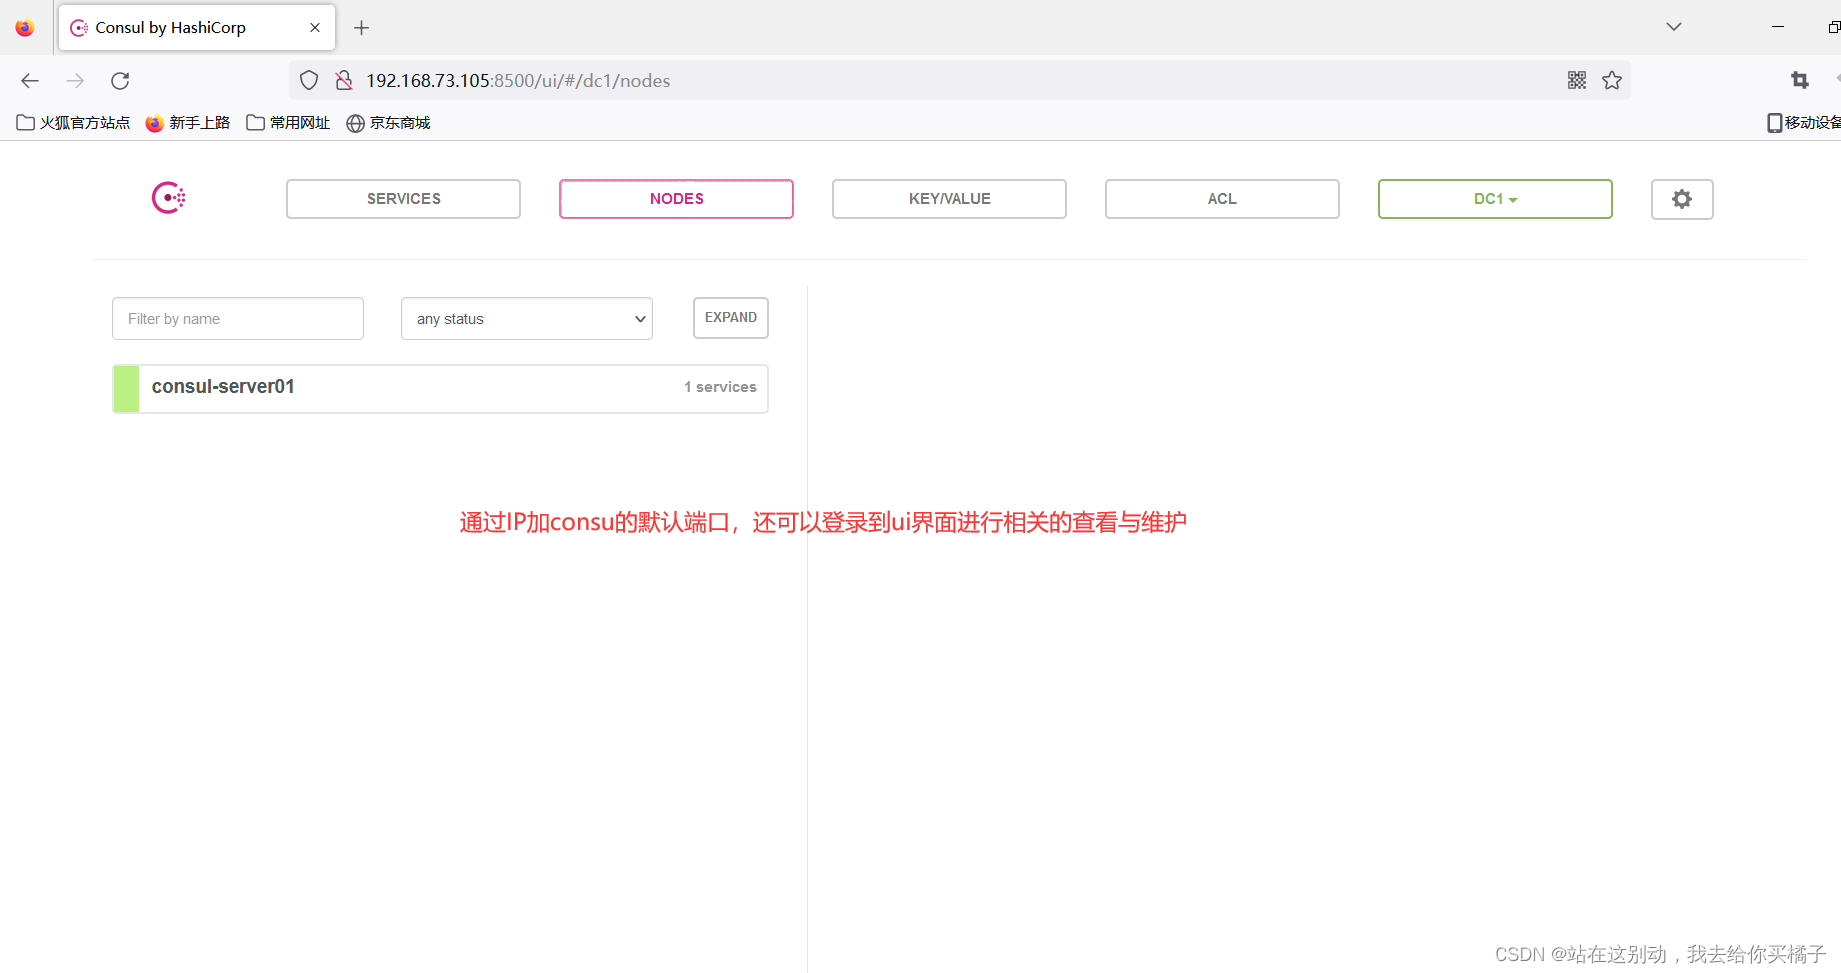The height and width of the screenshot is (973, 1841).
Task: Open the any status filter dropdown
Action: point(527,319)
